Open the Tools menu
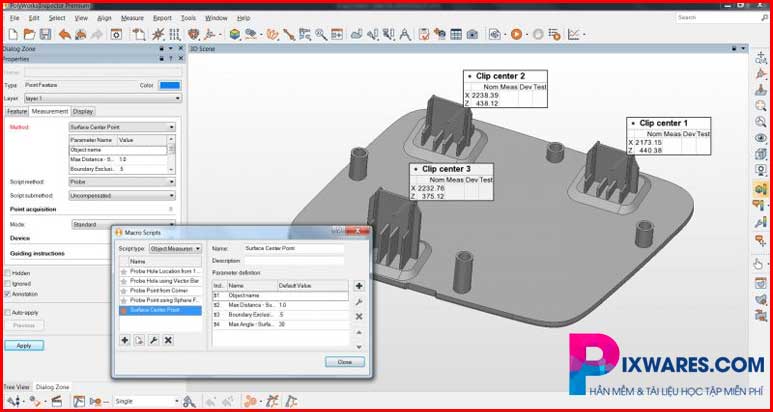Screen dimensions: 773x412 point(188,18)
